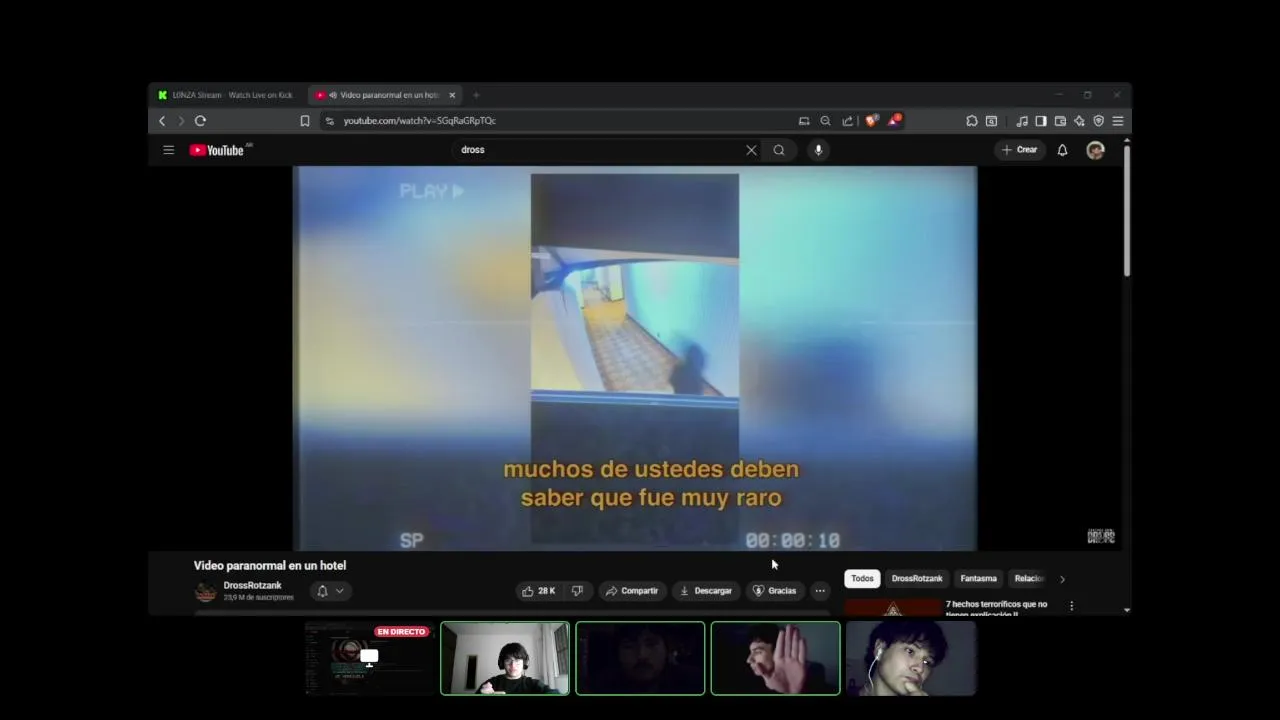Open the subscription notification bell dropdown
This screenshot has height=720, width=1280.
click(x=330, y=591)
